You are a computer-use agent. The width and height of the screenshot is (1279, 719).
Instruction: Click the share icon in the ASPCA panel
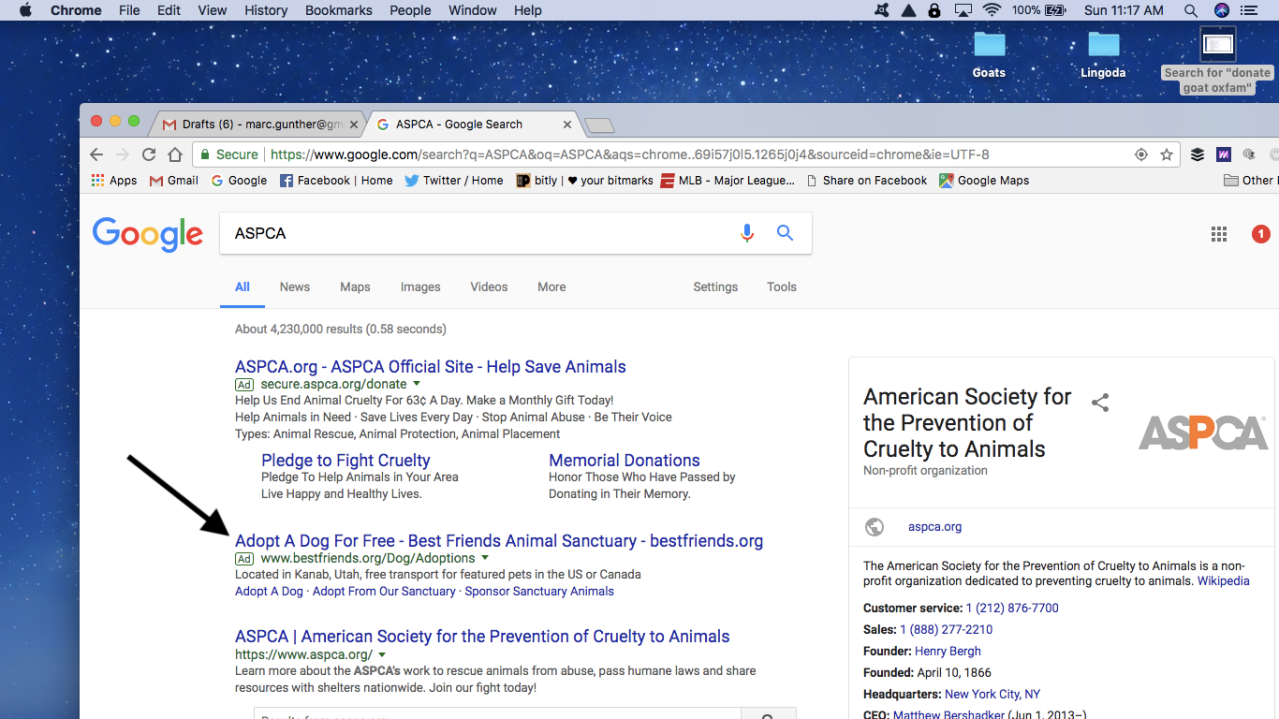tap(1100, 403)
